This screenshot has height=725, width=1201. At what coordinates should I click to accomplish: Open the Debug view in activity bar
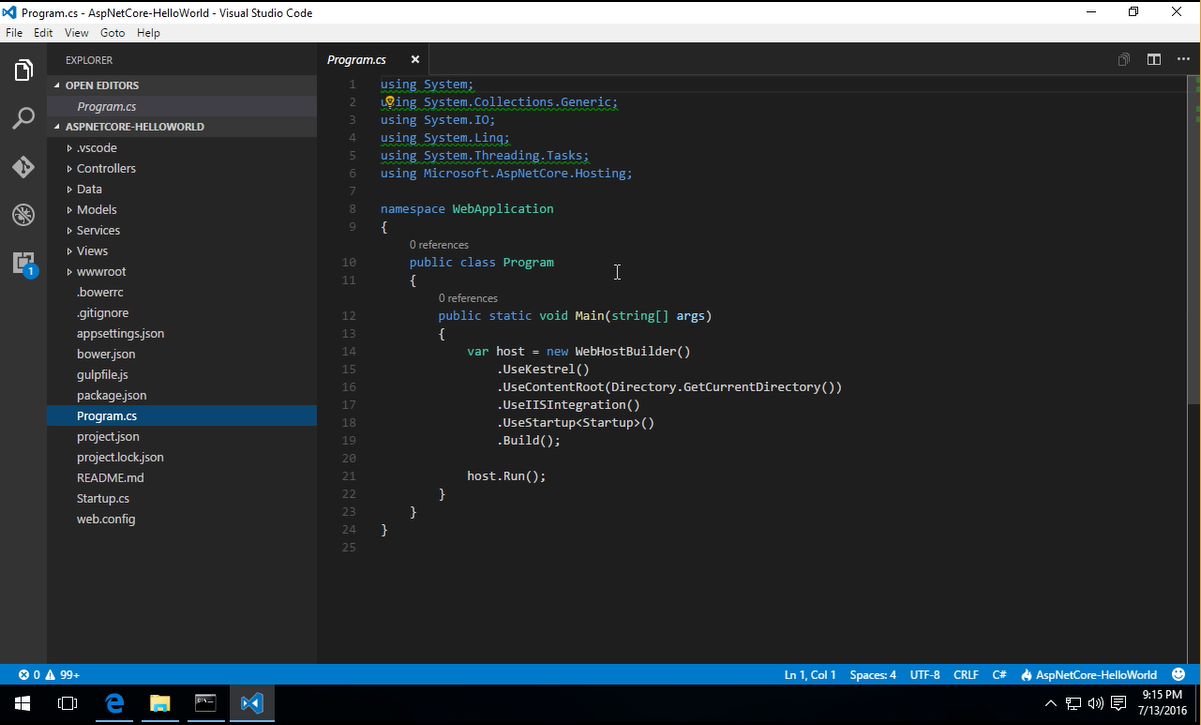[22, 214]
